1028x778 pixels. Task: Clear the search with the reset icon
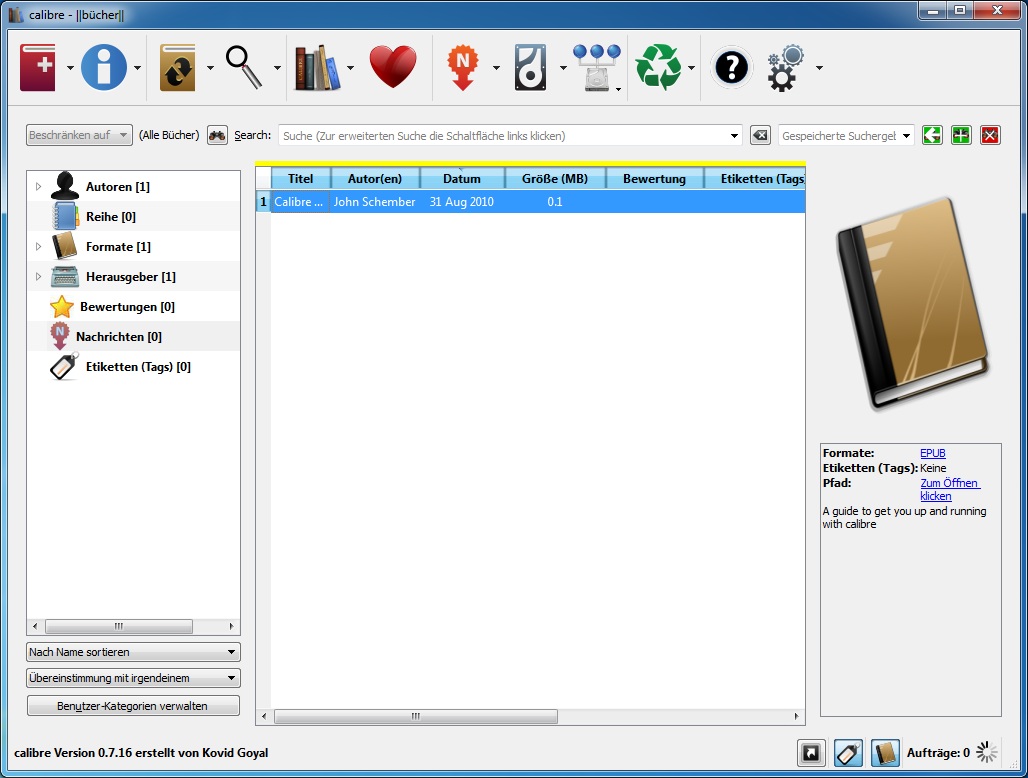point(760,136)
